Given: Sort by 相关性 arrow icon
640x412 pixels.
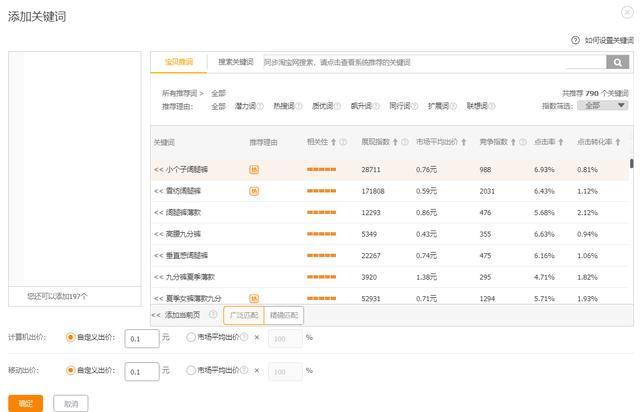Looking at the screenshot, I should click(333, 142).
